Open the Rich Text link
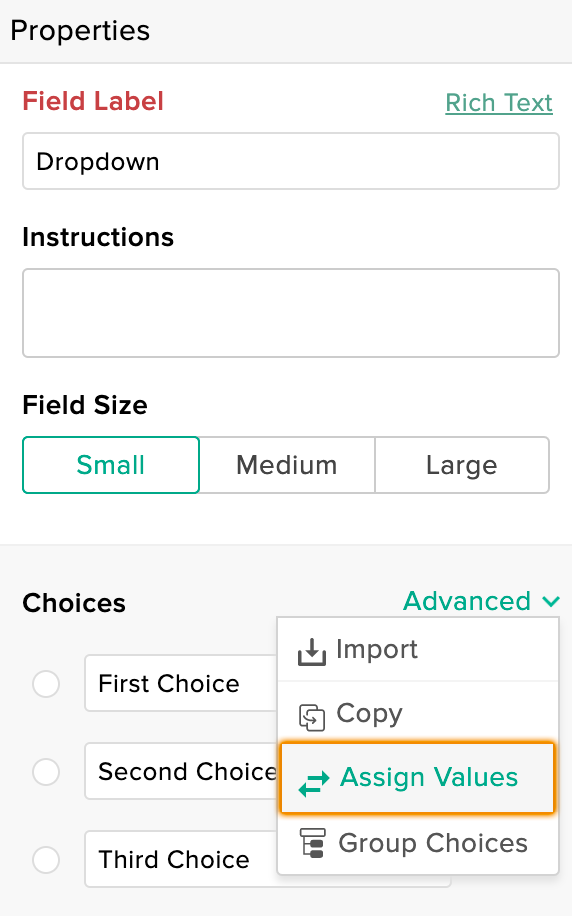The image size is (572, 916). click(499, 103)
